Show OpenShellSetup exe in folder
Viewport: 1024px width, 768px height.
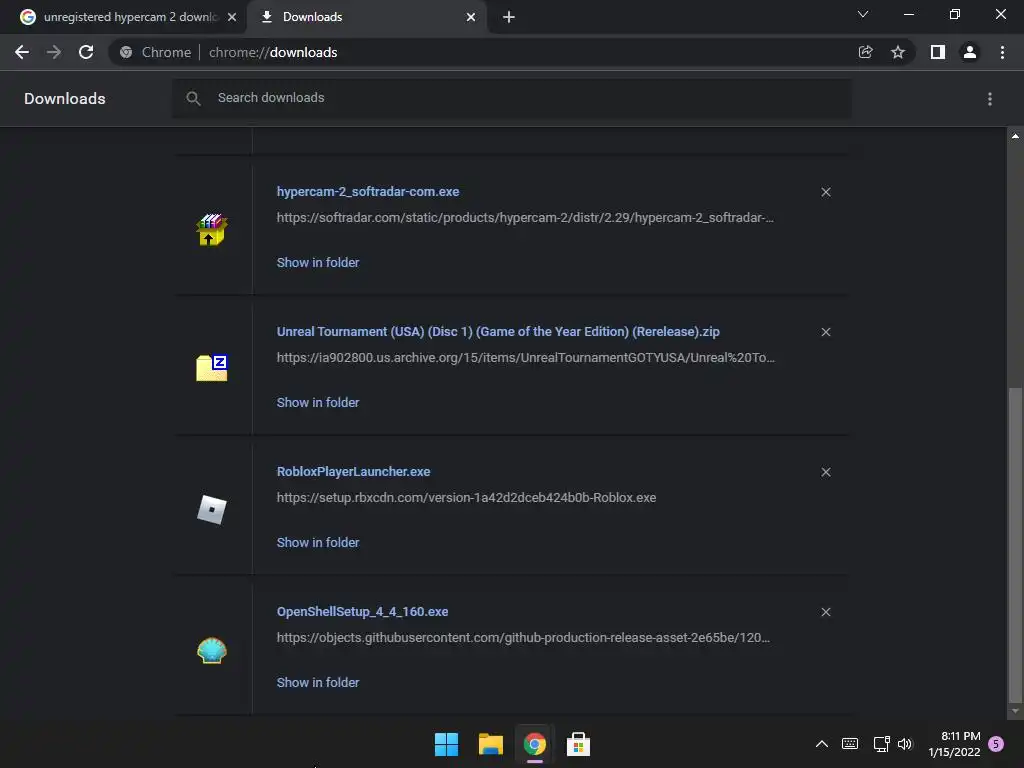click(318, 682)
